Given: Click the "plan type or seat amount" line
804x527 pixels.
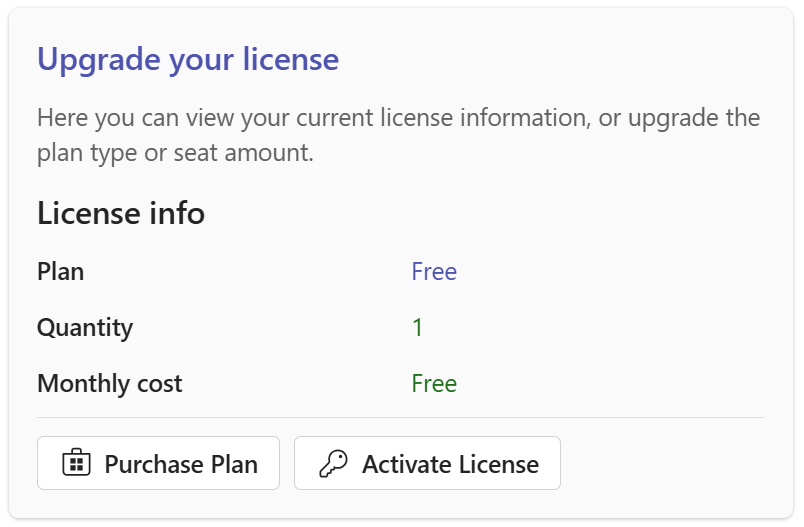Looking at the screenshot, I should pyautogui.click(x=175, y=155).
